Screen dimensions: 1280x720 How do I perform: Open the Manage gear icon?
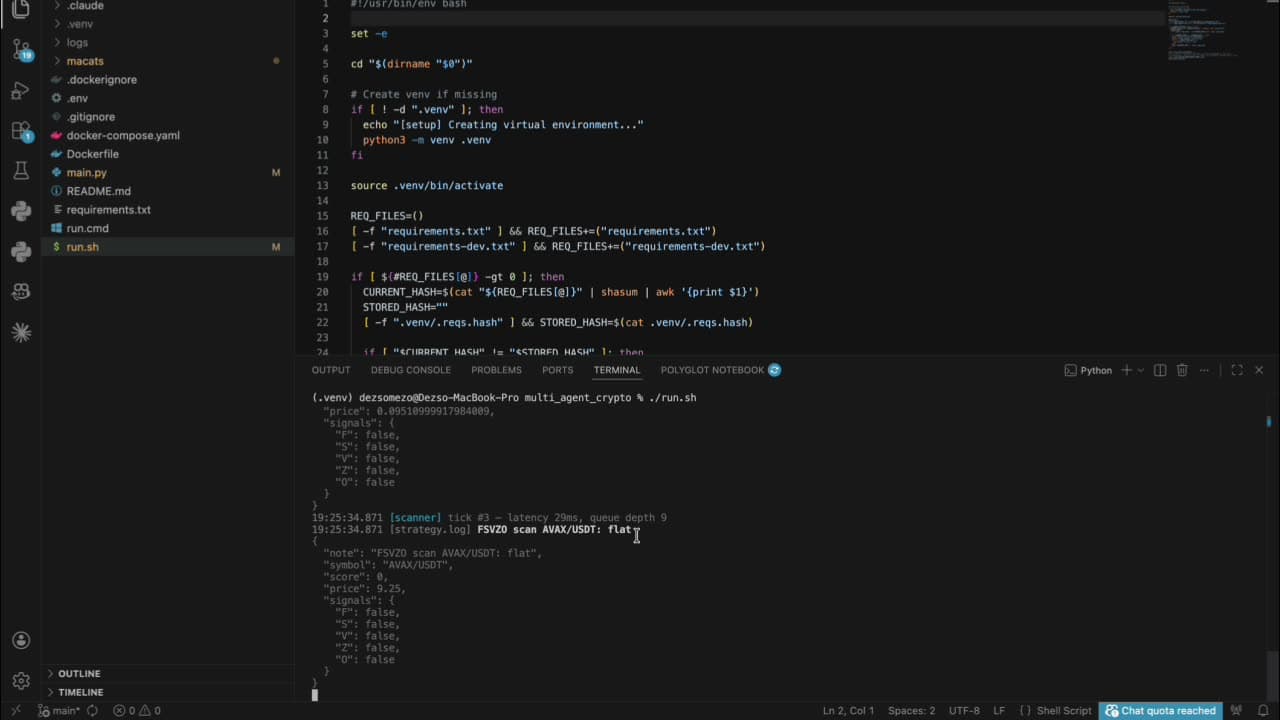click(x=20, y=681)
